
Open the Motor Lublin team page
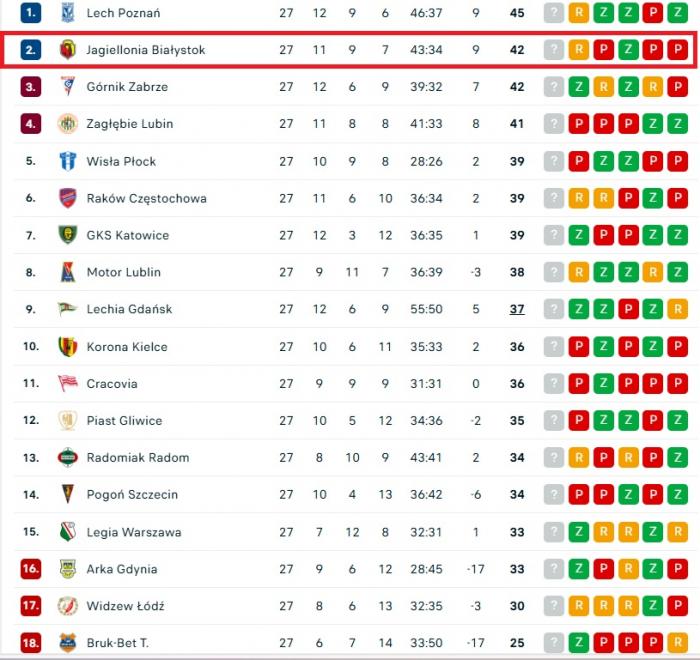pos(123,272)
